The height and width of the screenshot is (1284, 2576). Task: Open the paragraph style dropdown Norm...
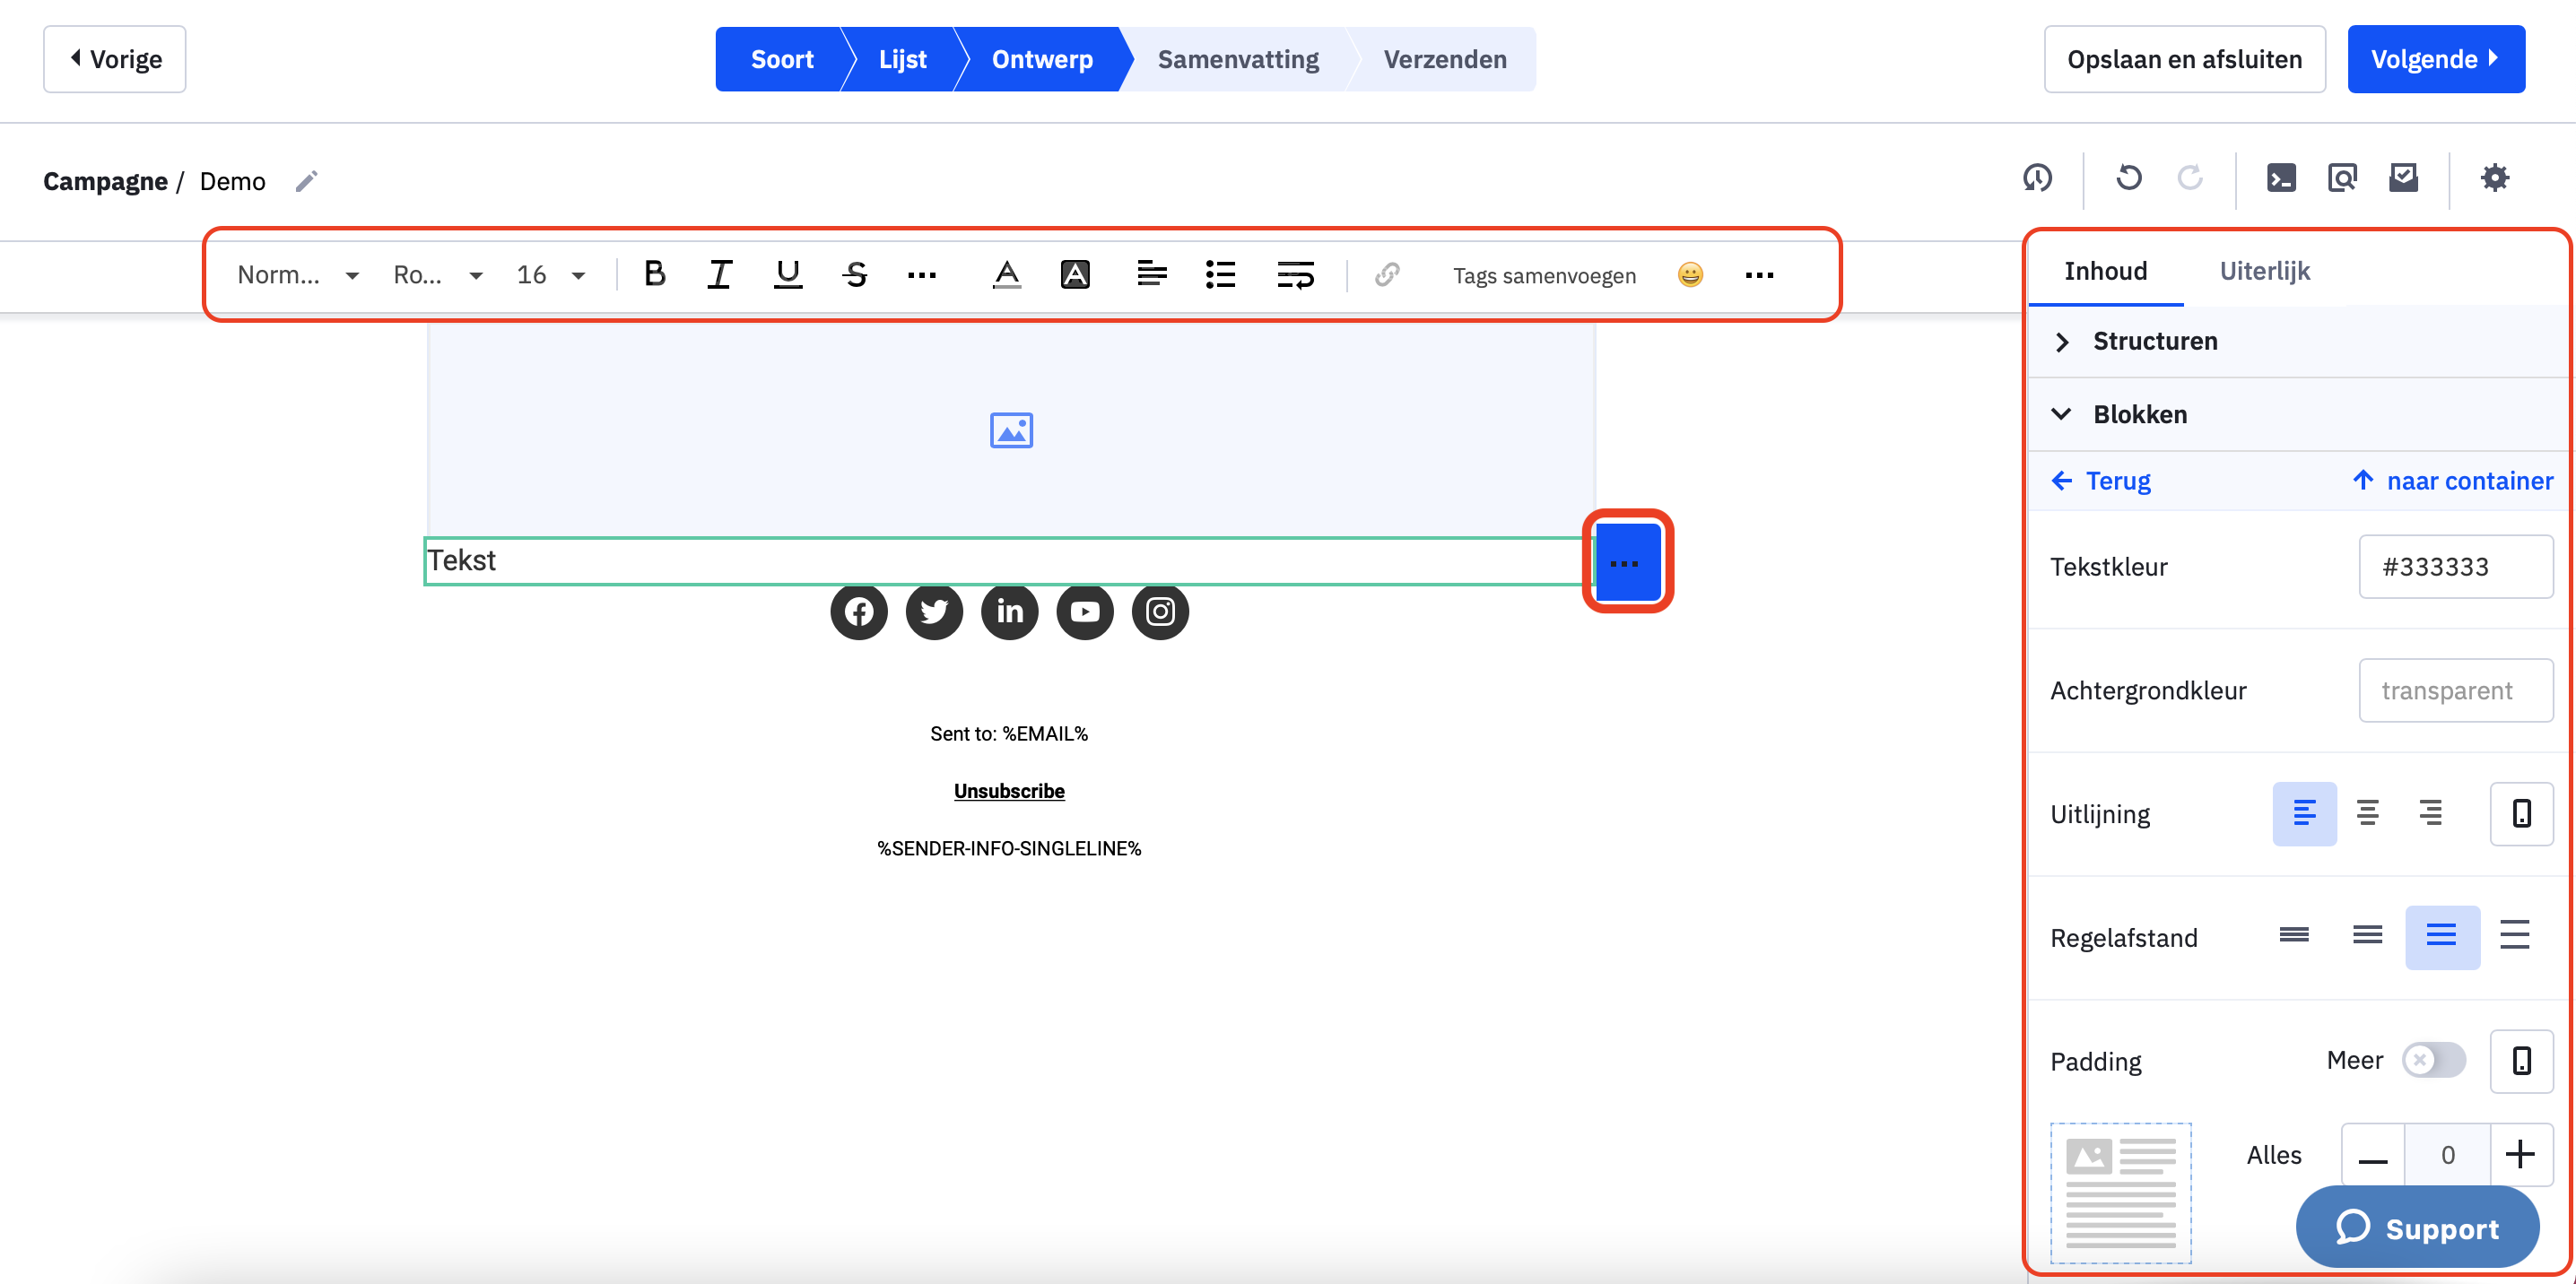[x=298, y=275]
